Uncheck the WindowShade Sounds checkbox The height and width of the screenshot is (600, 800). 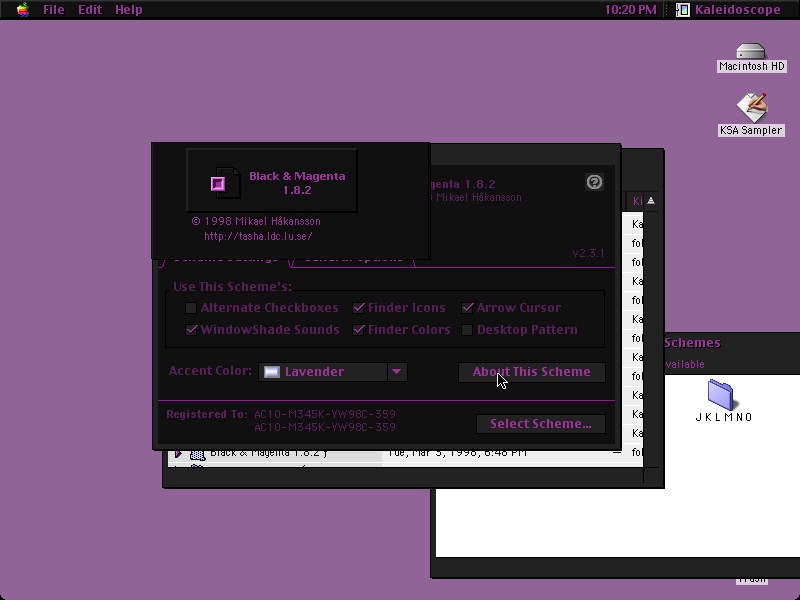[191, 330]
